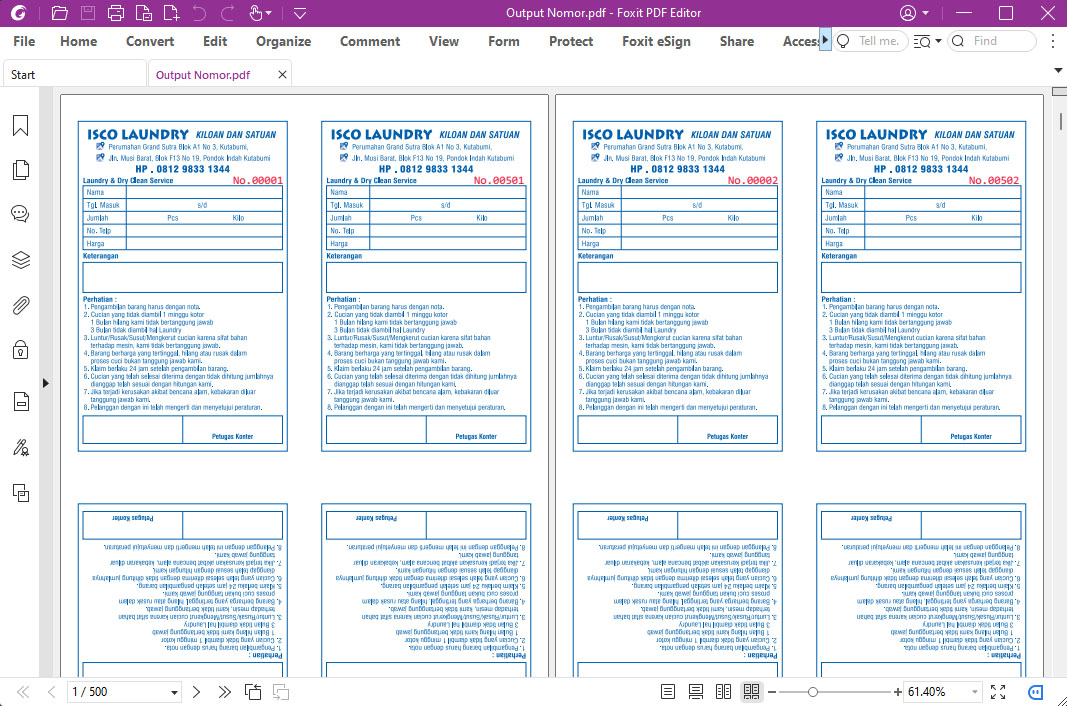Go to the next page arrow
This screenshot has width=1067, height=706.
click(196, 692)
